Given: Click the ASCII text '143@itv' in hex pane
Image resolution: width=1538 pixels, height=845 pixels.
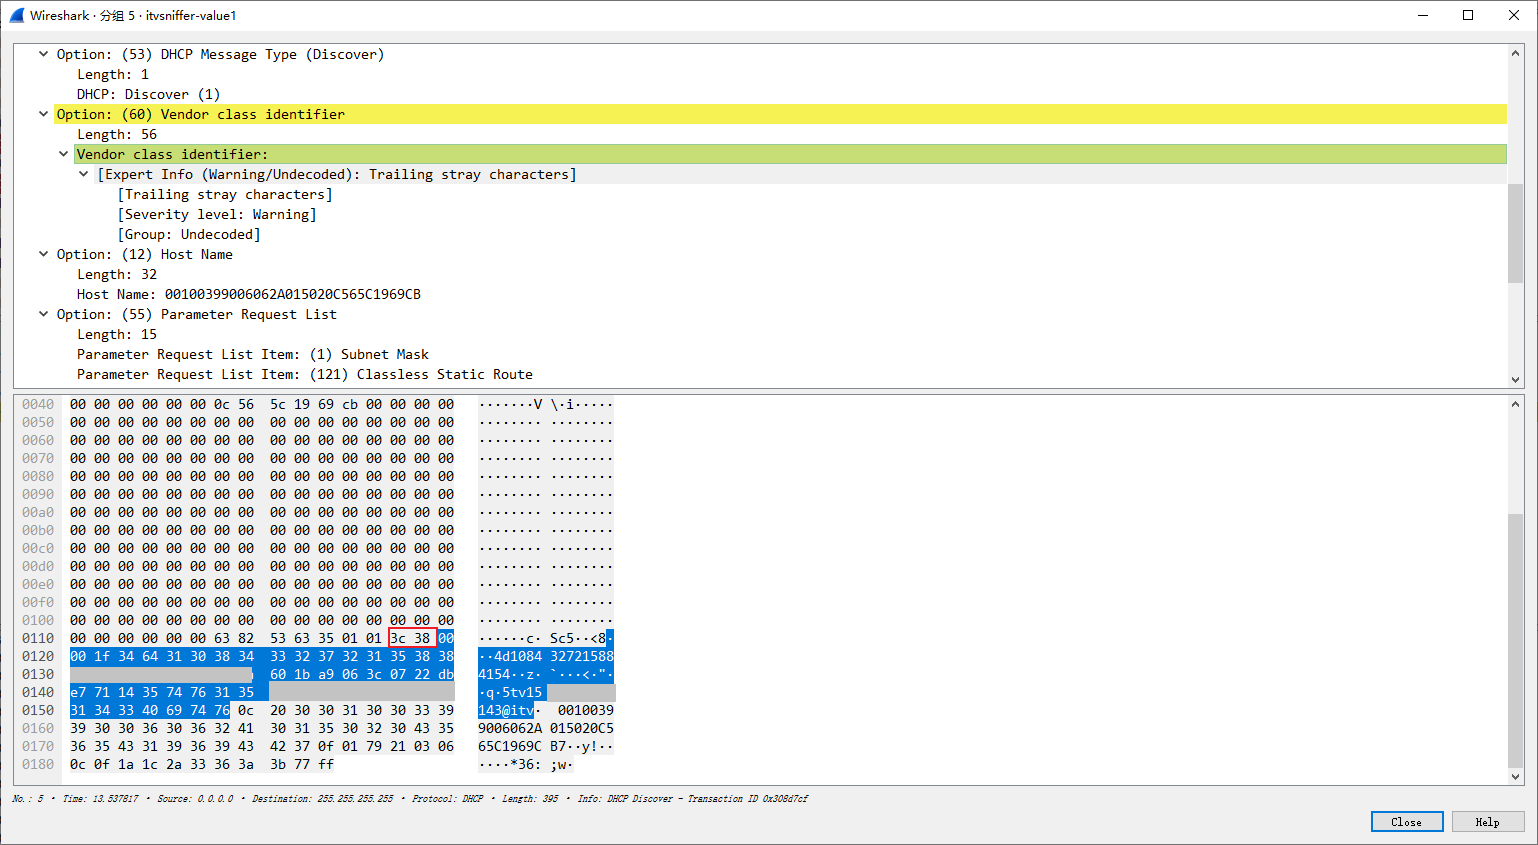Looking at the screenshot, I should 506,710.
